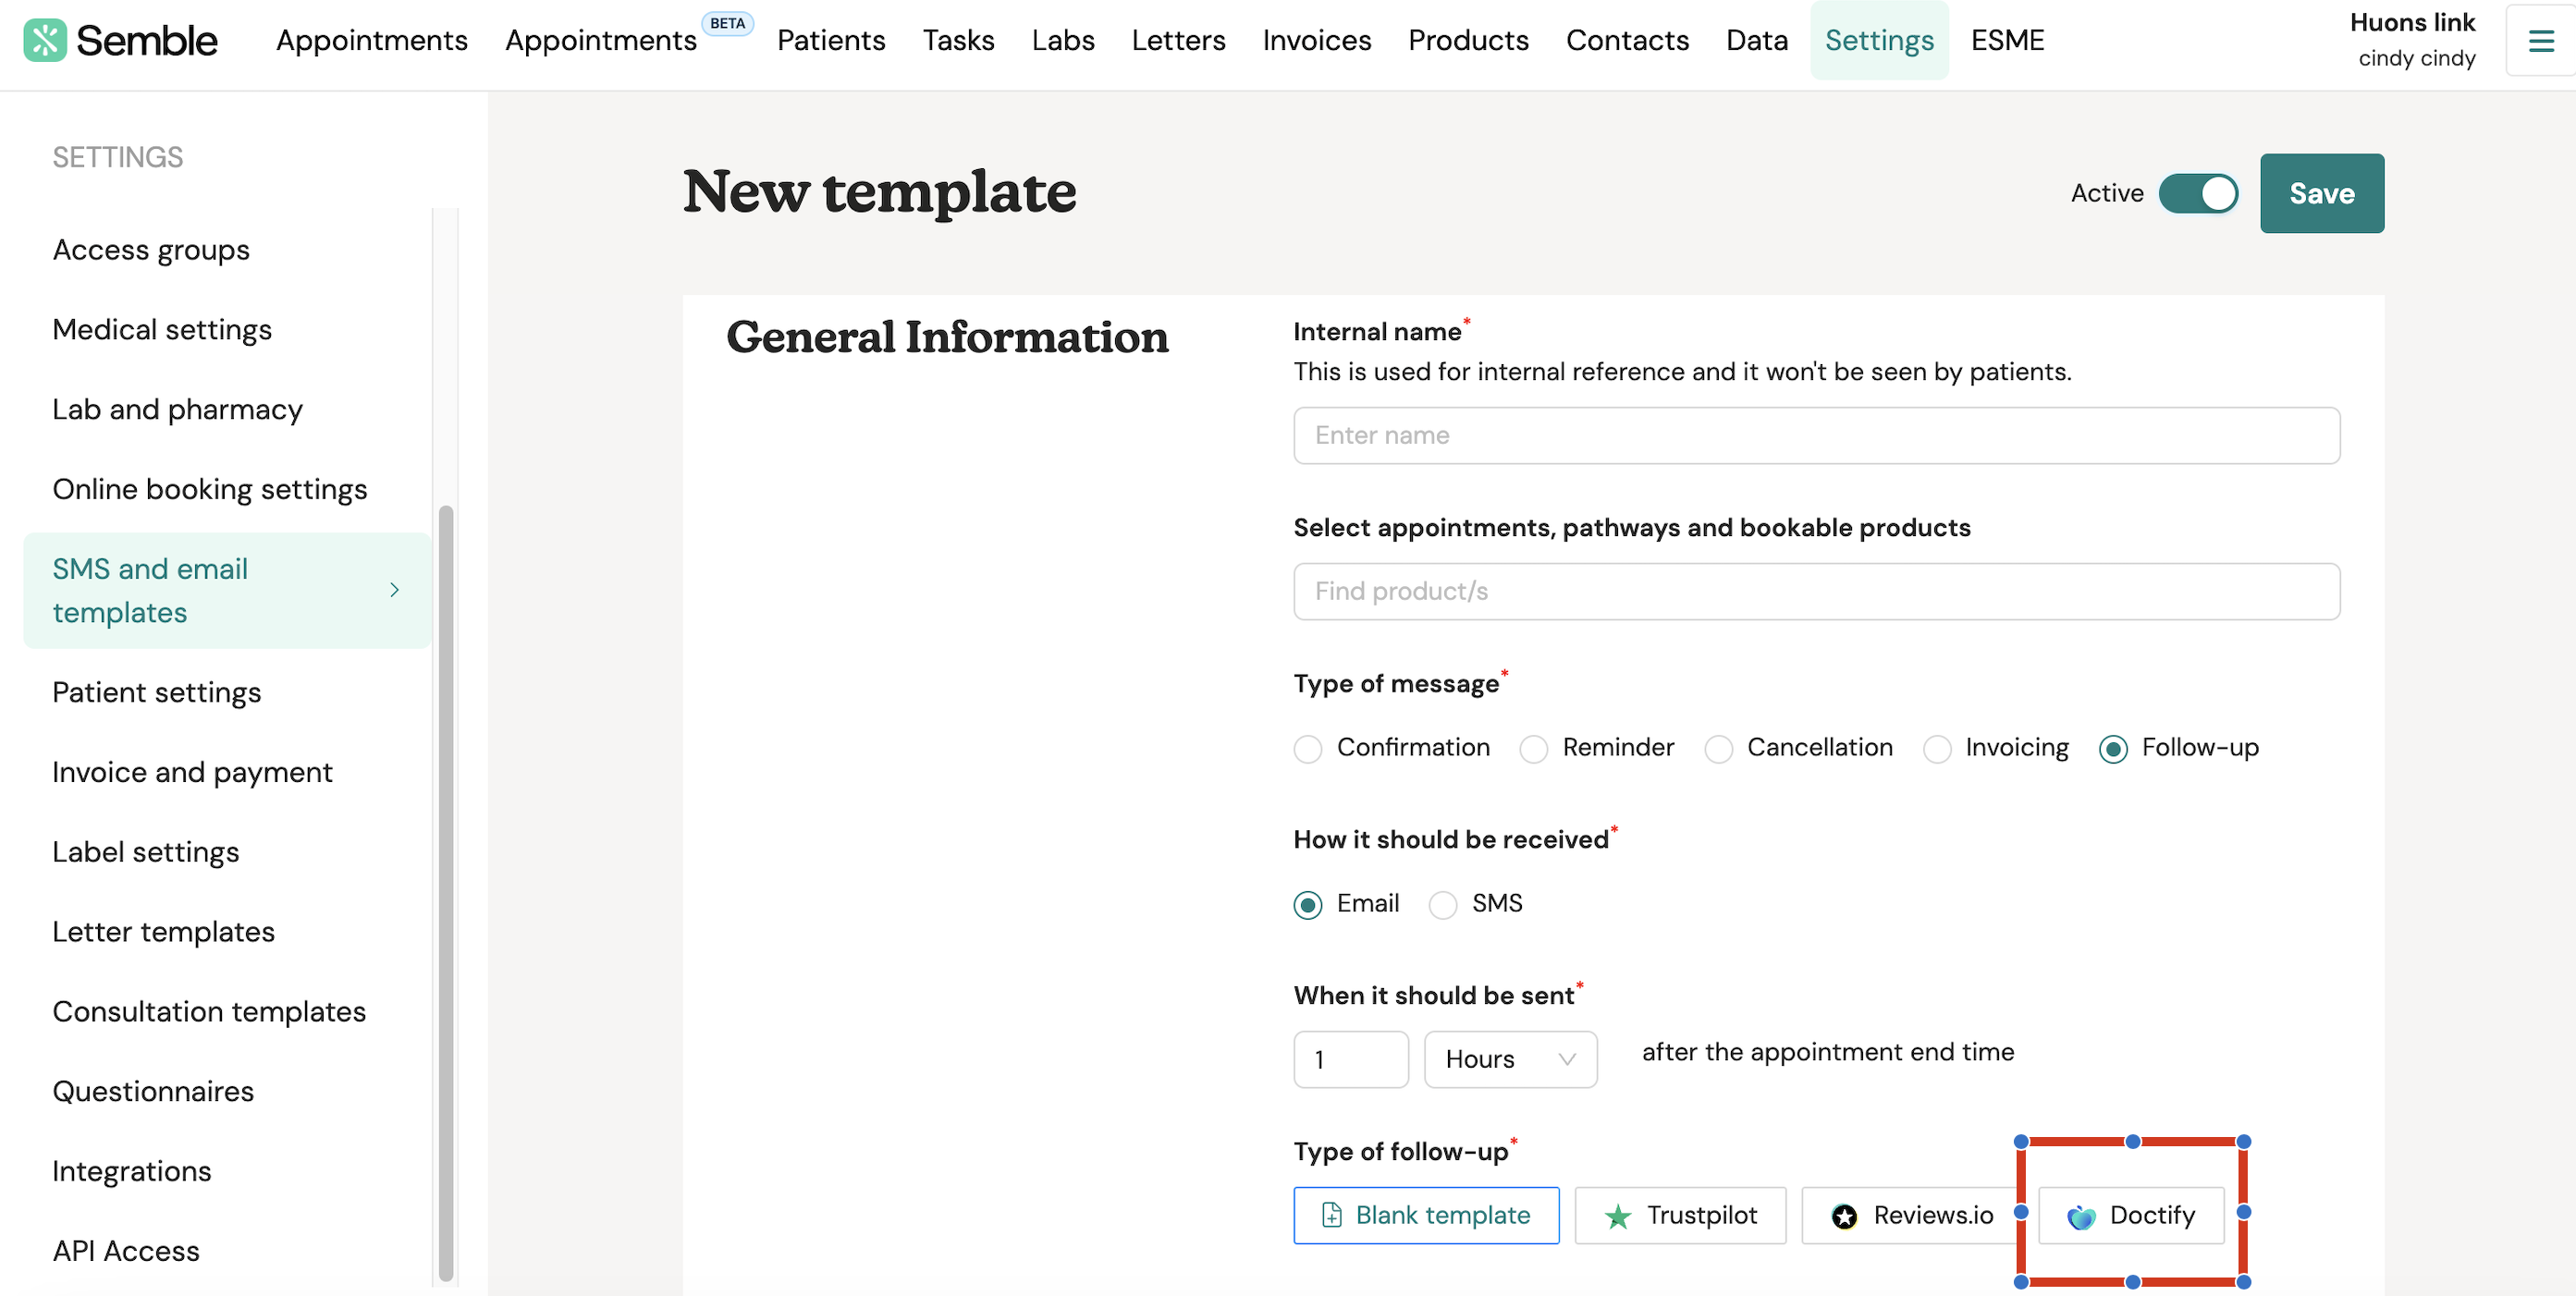The width and height of the screenshot is (2576, 1296).
Task: Open Medical settings in sidebar
Action: tap(162, 330)
